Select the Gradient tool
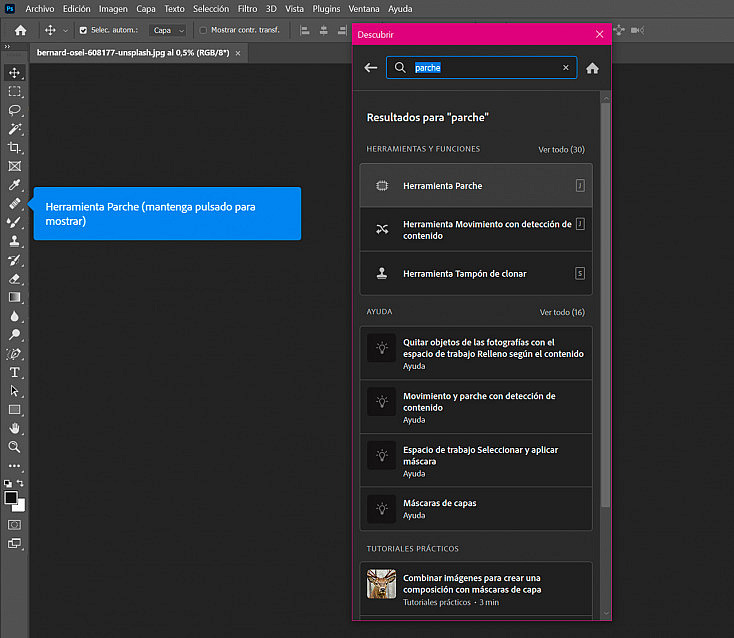The height and width of the screenshot is (638, 734). (x=15, y=298)
